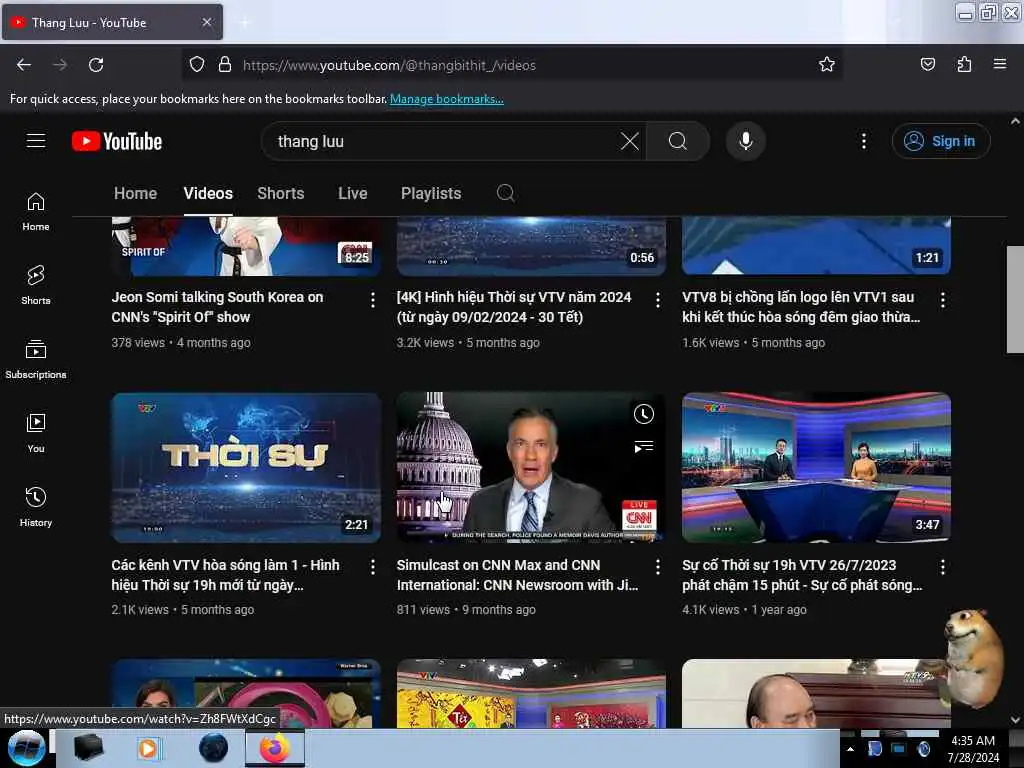Bookmark this page with the star icon
The image size is (1024, 768).
click(827, 64)
